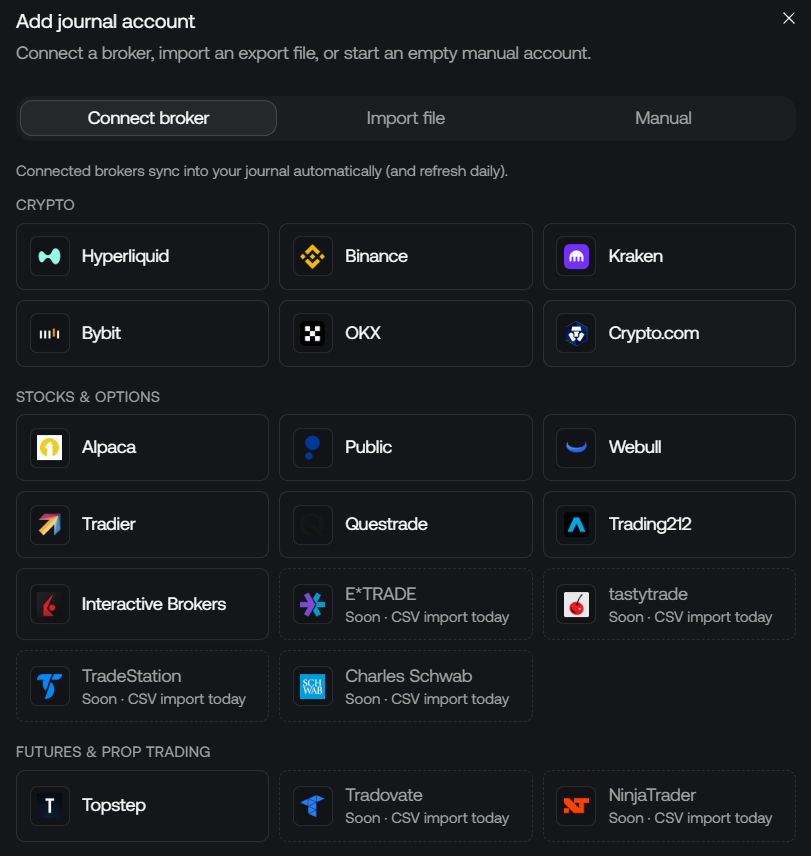Switch to the Import file tab
This screenshot has width=811, height=856.
[x=406, y=118]
